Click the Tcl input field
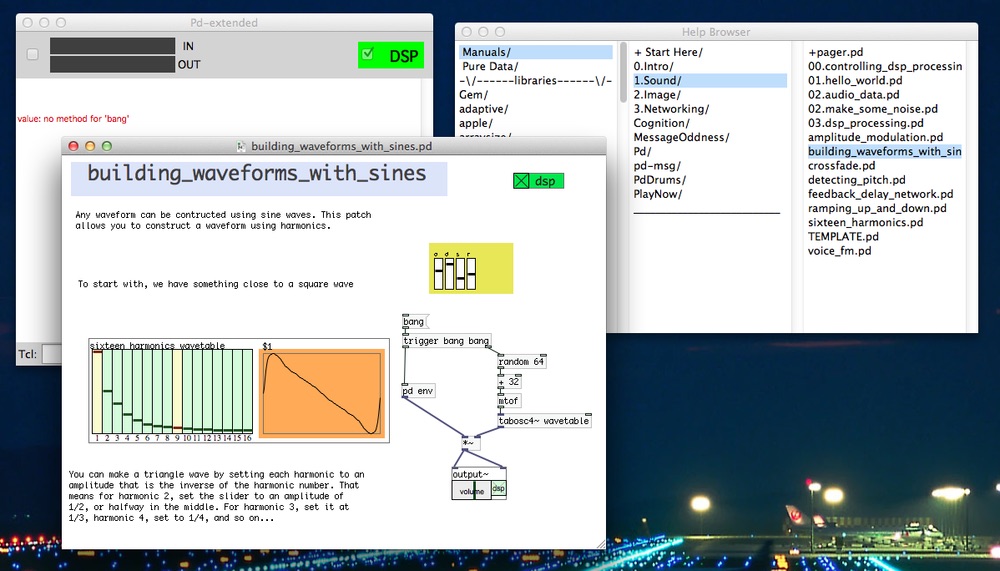Screen dimensions: 1000x571 click(52, 354)
